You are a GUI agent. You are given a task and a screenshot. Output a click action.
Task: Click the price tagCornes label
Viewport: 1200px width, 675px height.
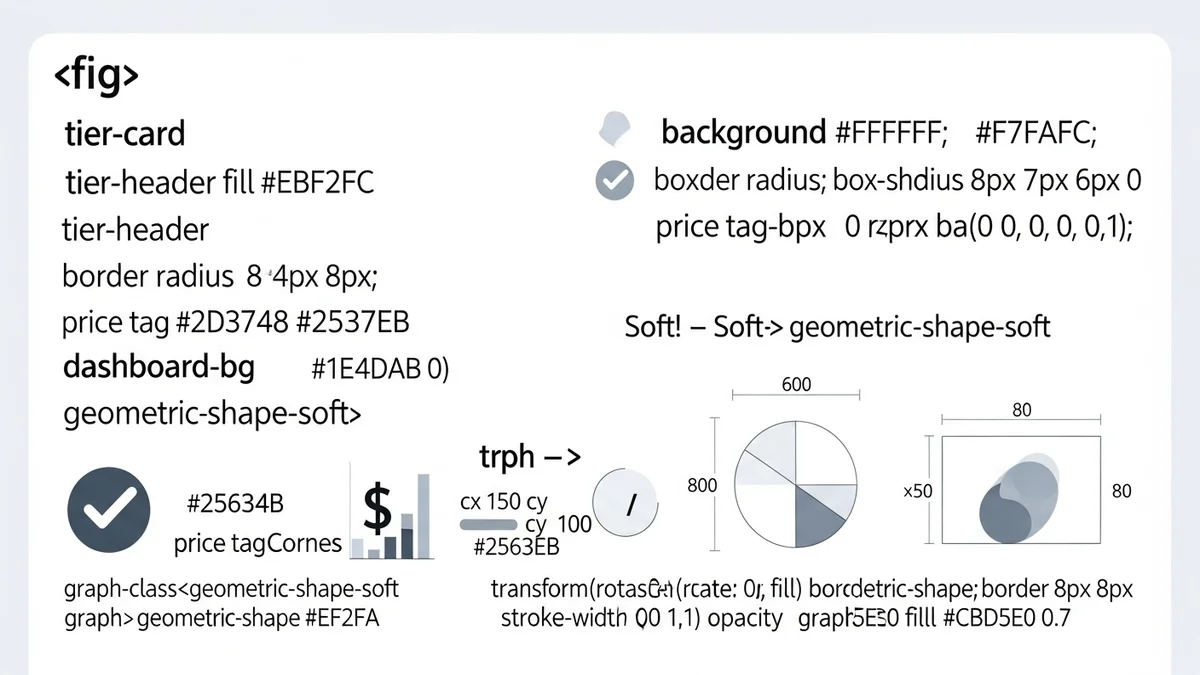(x=257, y=544)
